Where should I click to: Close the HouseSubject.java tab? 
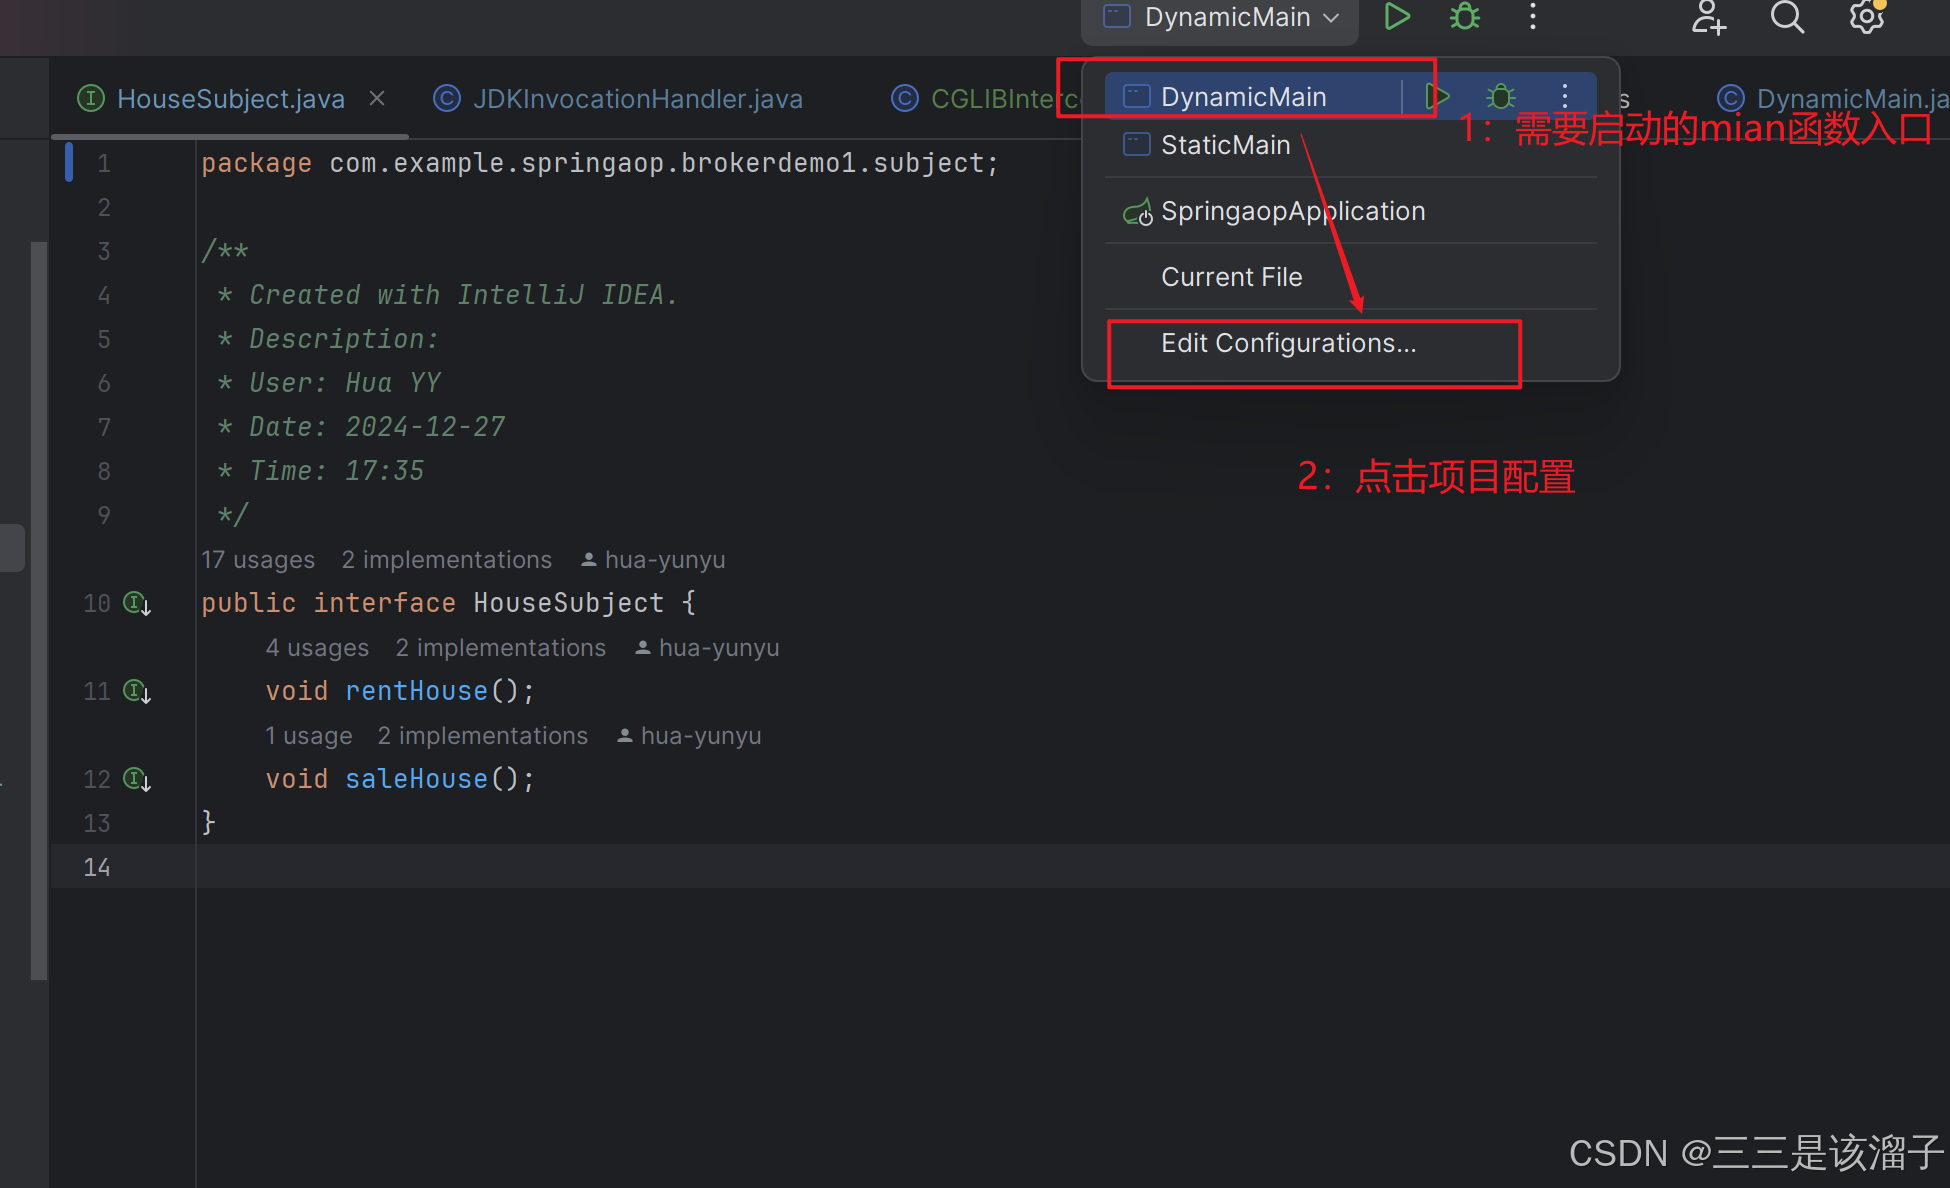click(376, 97)
